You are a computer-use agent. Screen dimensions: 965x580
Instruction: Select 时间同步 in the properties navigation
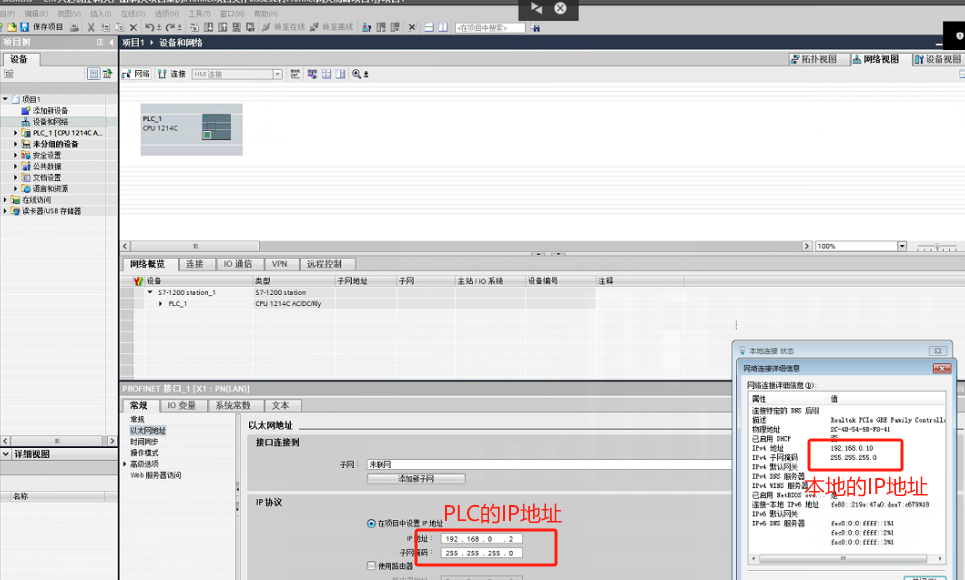point(144,441)
